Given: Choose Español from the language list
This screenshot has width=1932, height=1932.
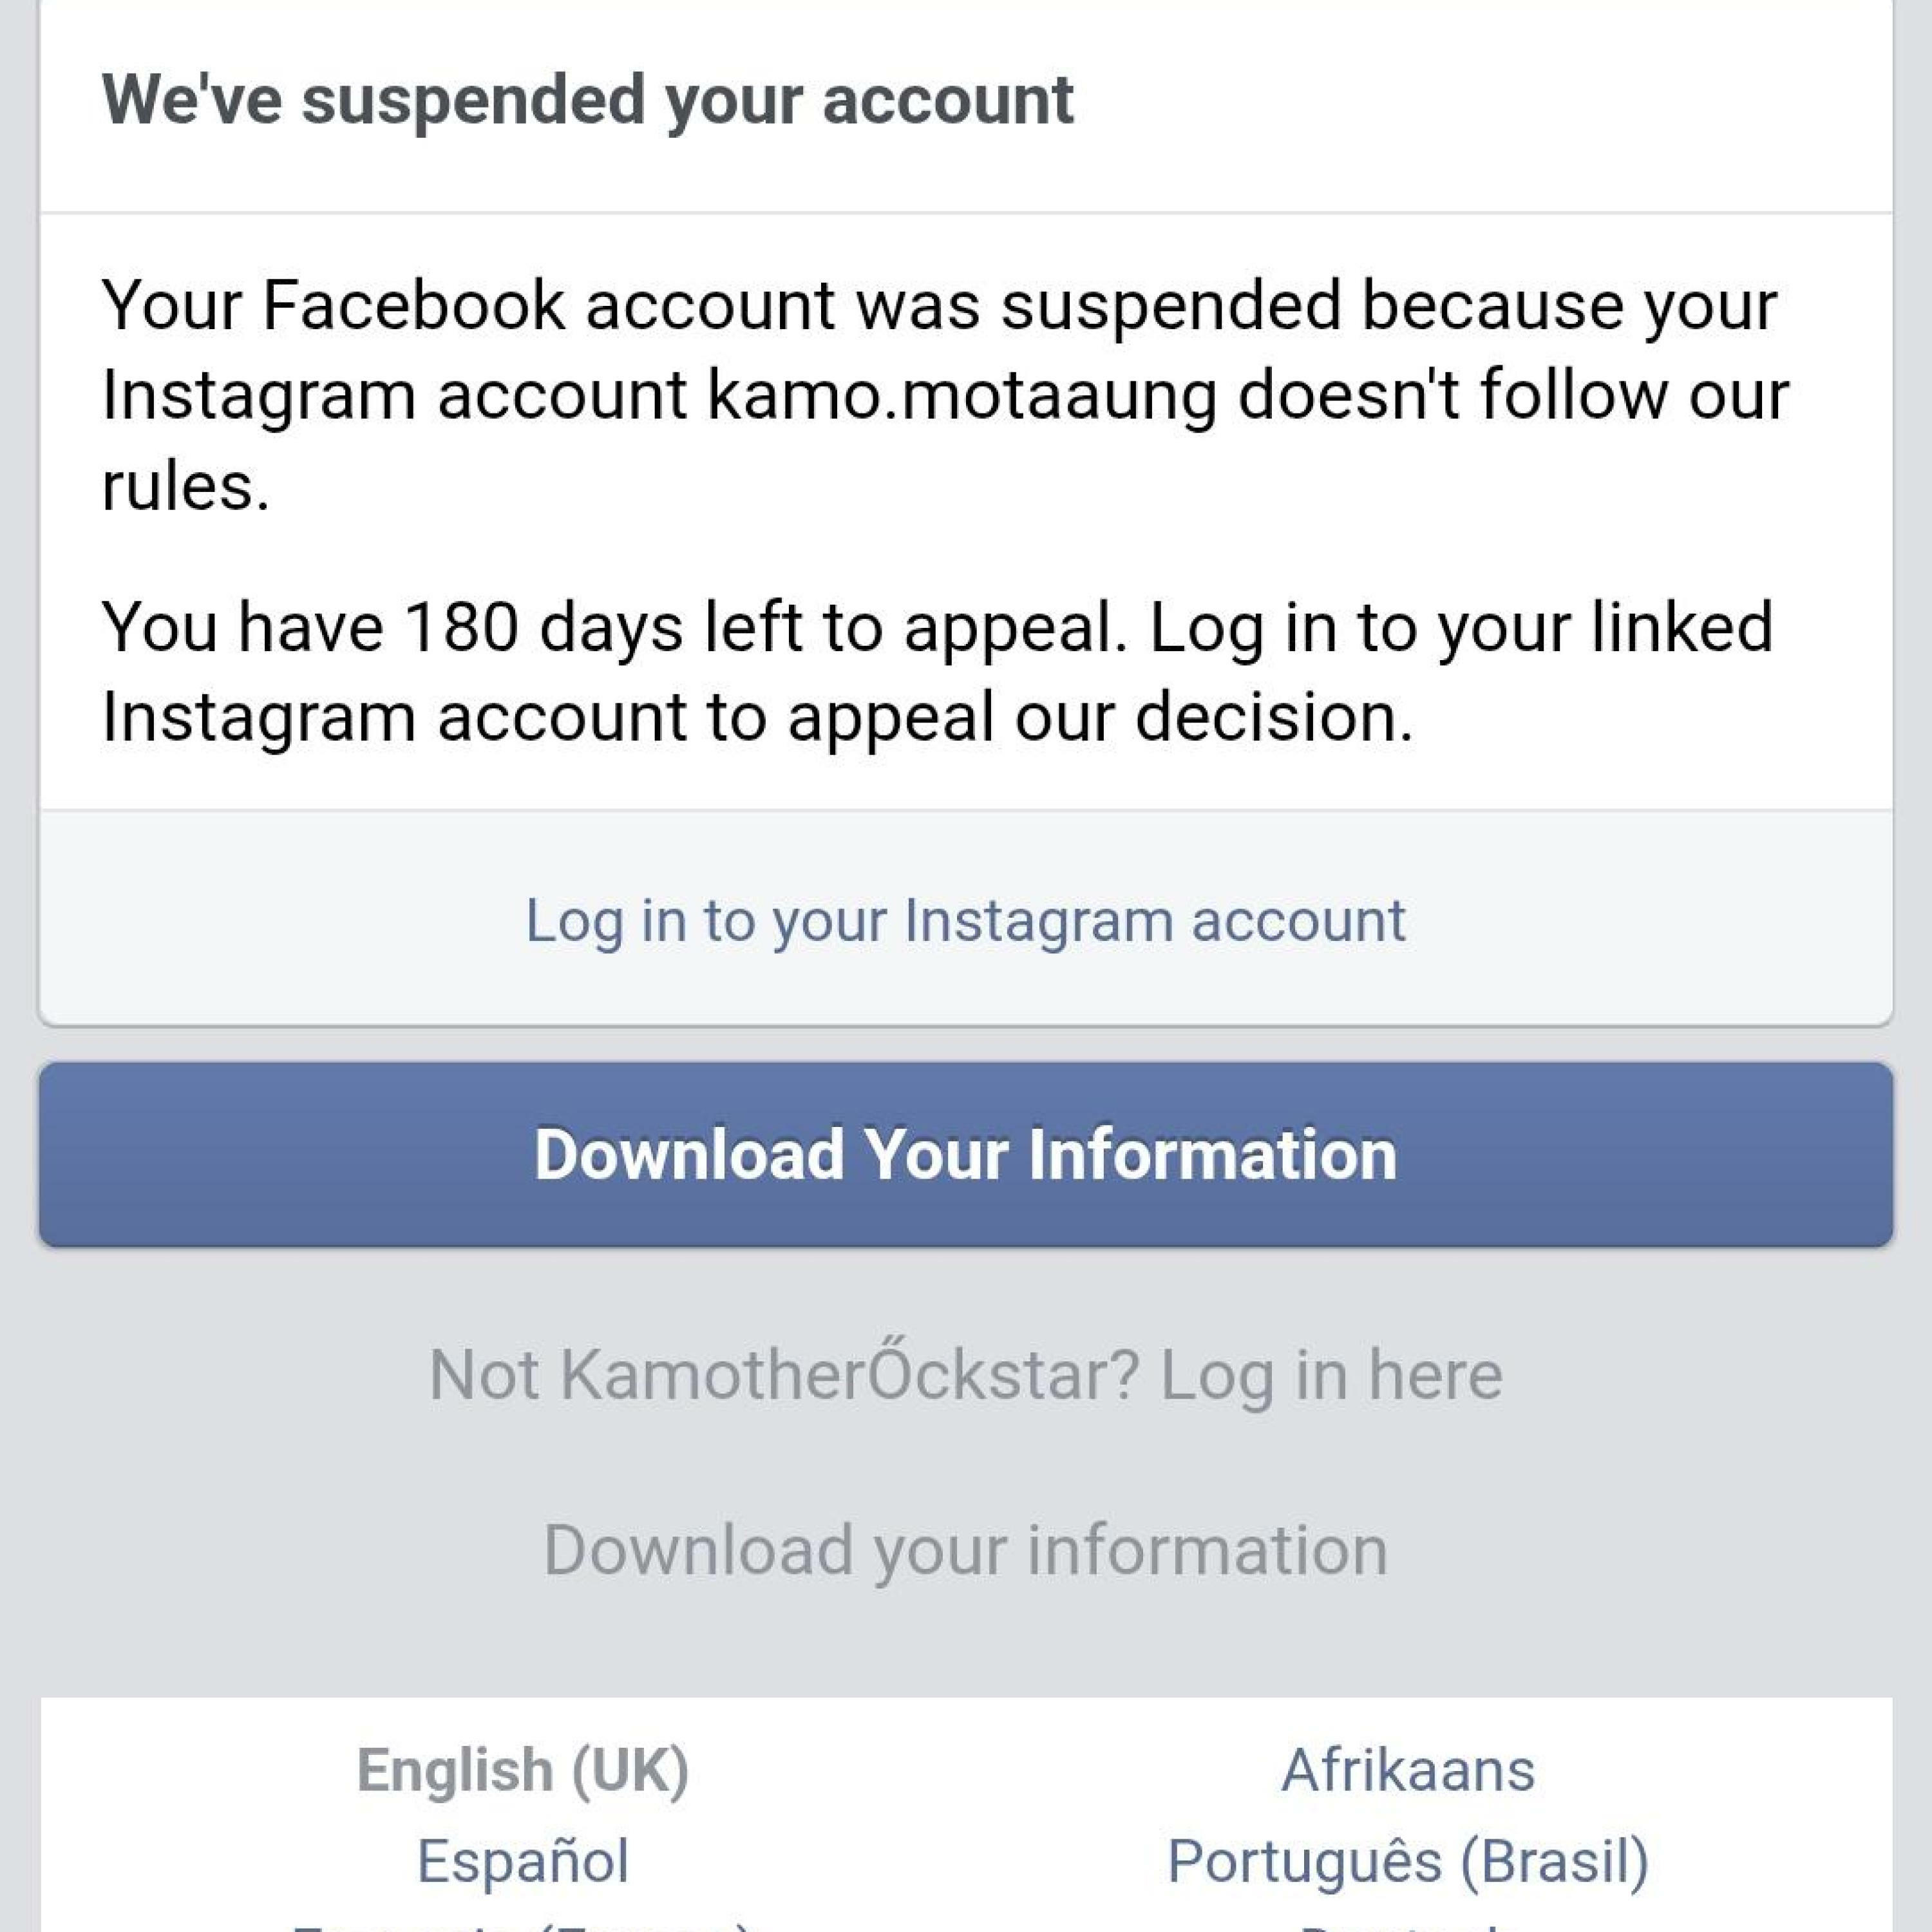Looking at the screenshot, I should 522,1861.
